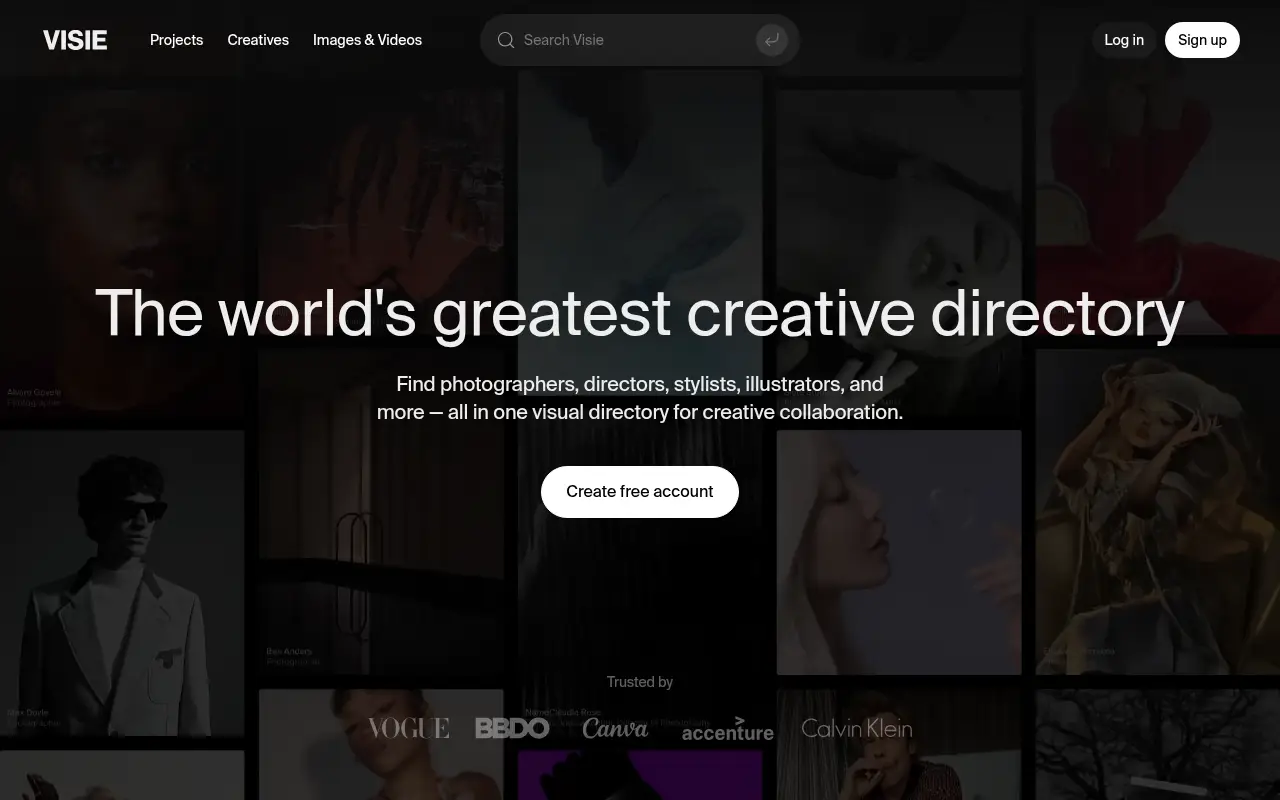Screen dimensions: 1280x800
Task: Click the "Max Doyle" caption
Action: click(x=28, y=713)
